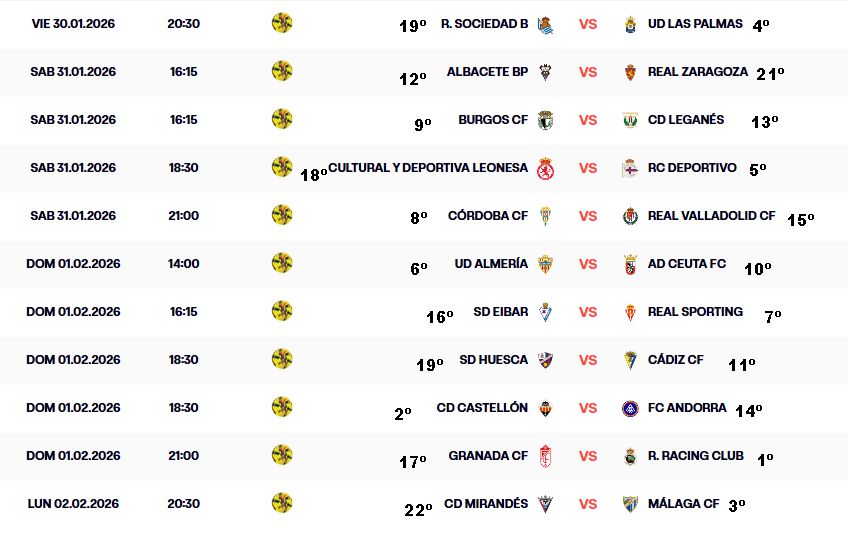
Task: Open the Cultural y Deportiva Leonesa link
Action: click(x=428, y=168)
